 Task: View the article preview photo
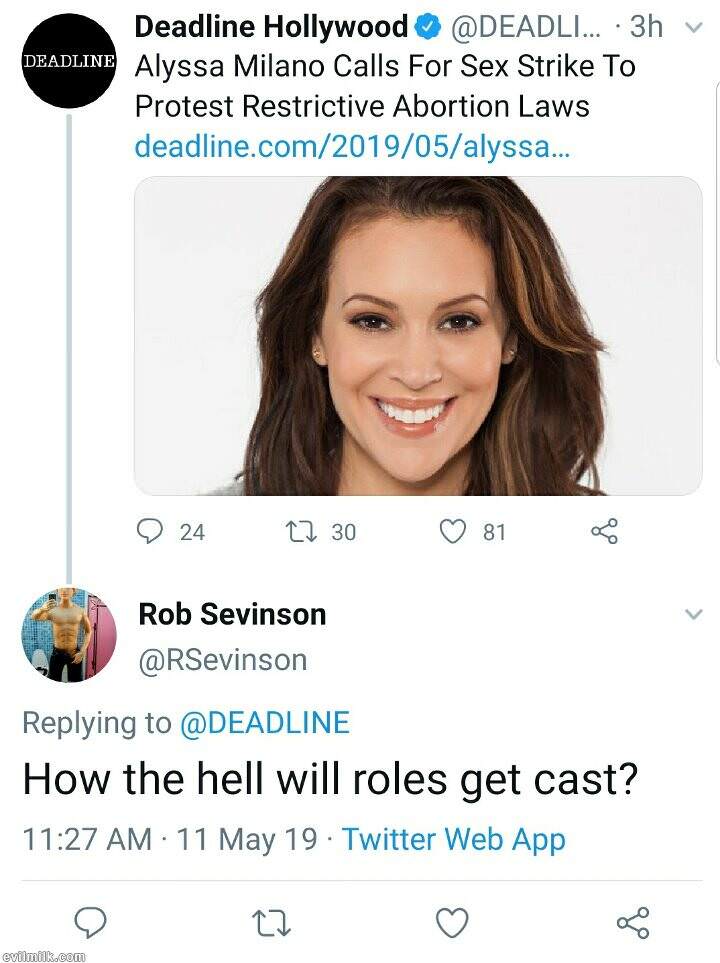coord(418,336)
